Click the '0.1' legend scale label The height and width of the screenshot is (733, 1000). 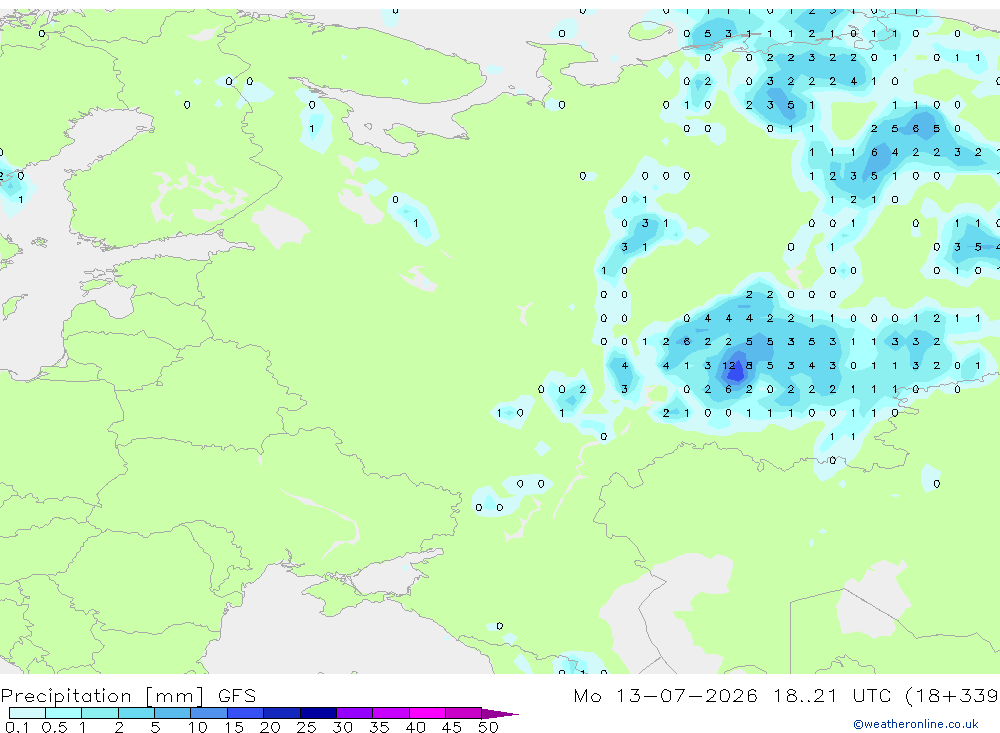(x=17, y=727)
